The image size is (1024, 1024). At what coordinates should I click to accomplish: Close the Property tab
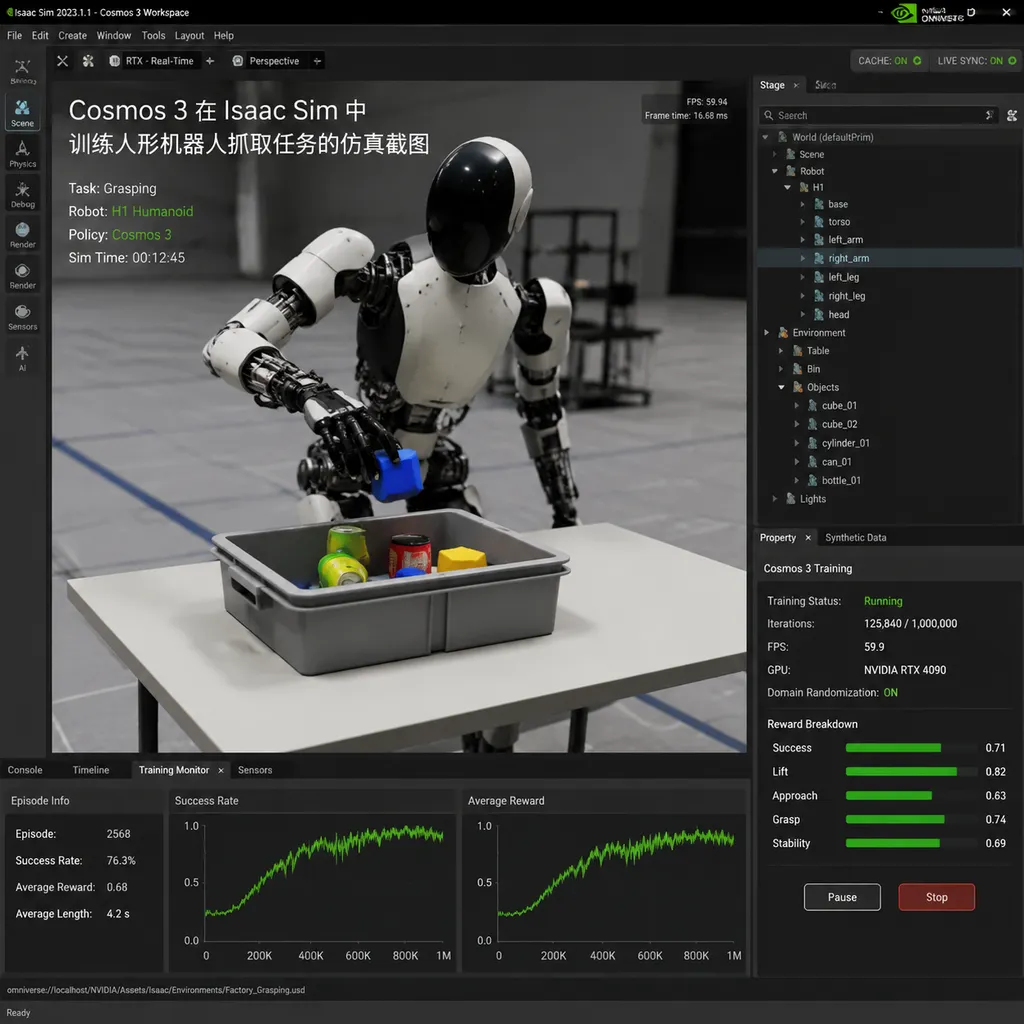click(808, 537)
